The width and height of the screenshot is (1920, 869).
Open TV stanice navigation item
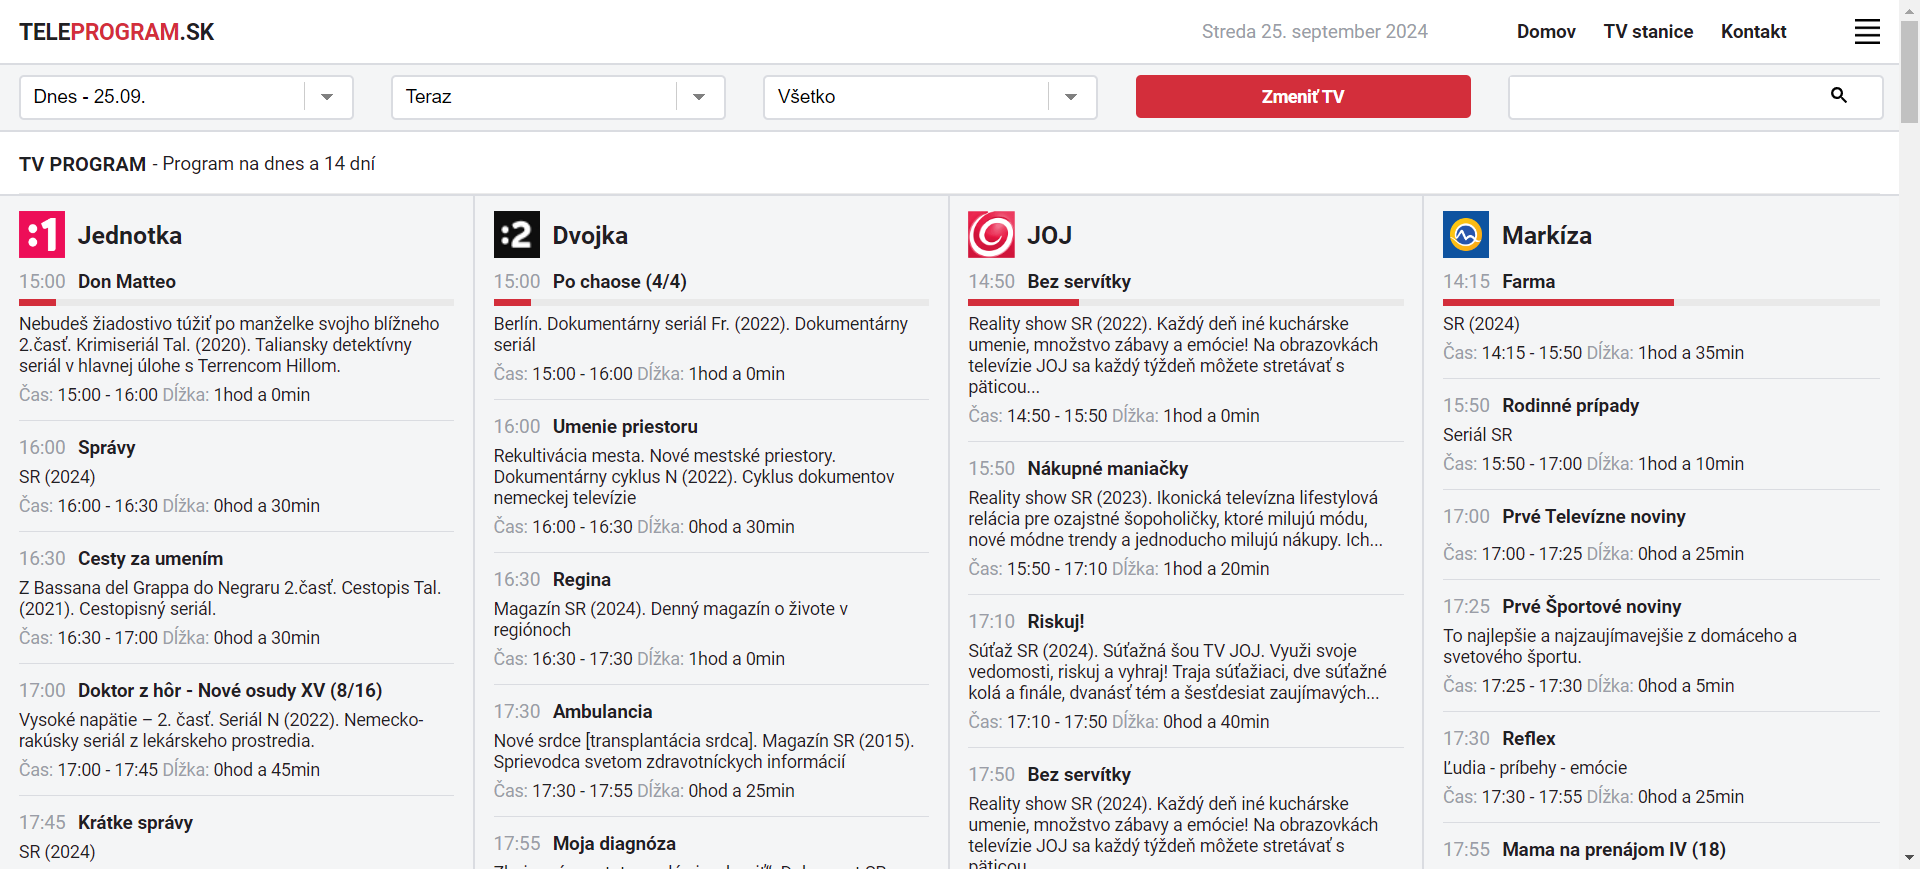pyautogui.click(x=1648, y=32)
